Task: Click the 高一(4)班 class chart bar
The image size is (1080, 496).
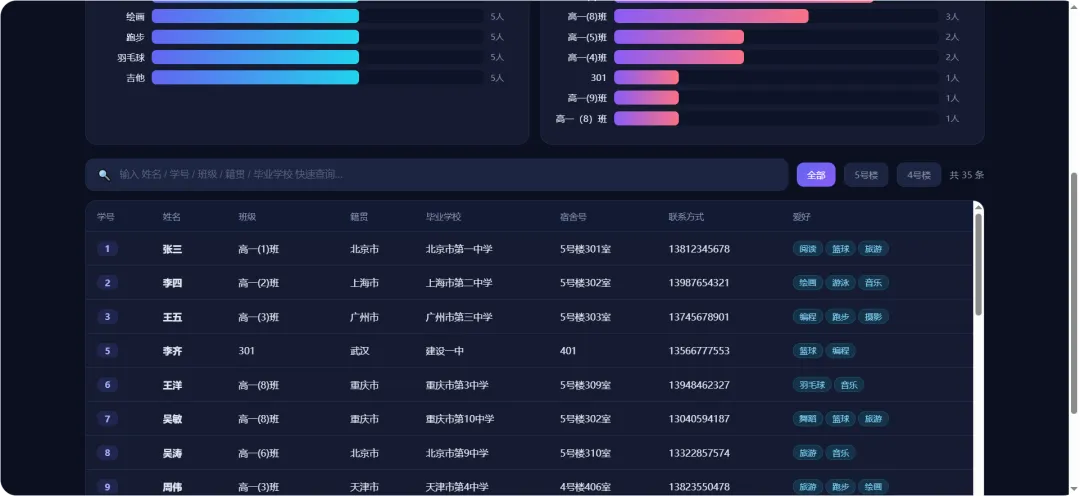Action: (679, 57)
